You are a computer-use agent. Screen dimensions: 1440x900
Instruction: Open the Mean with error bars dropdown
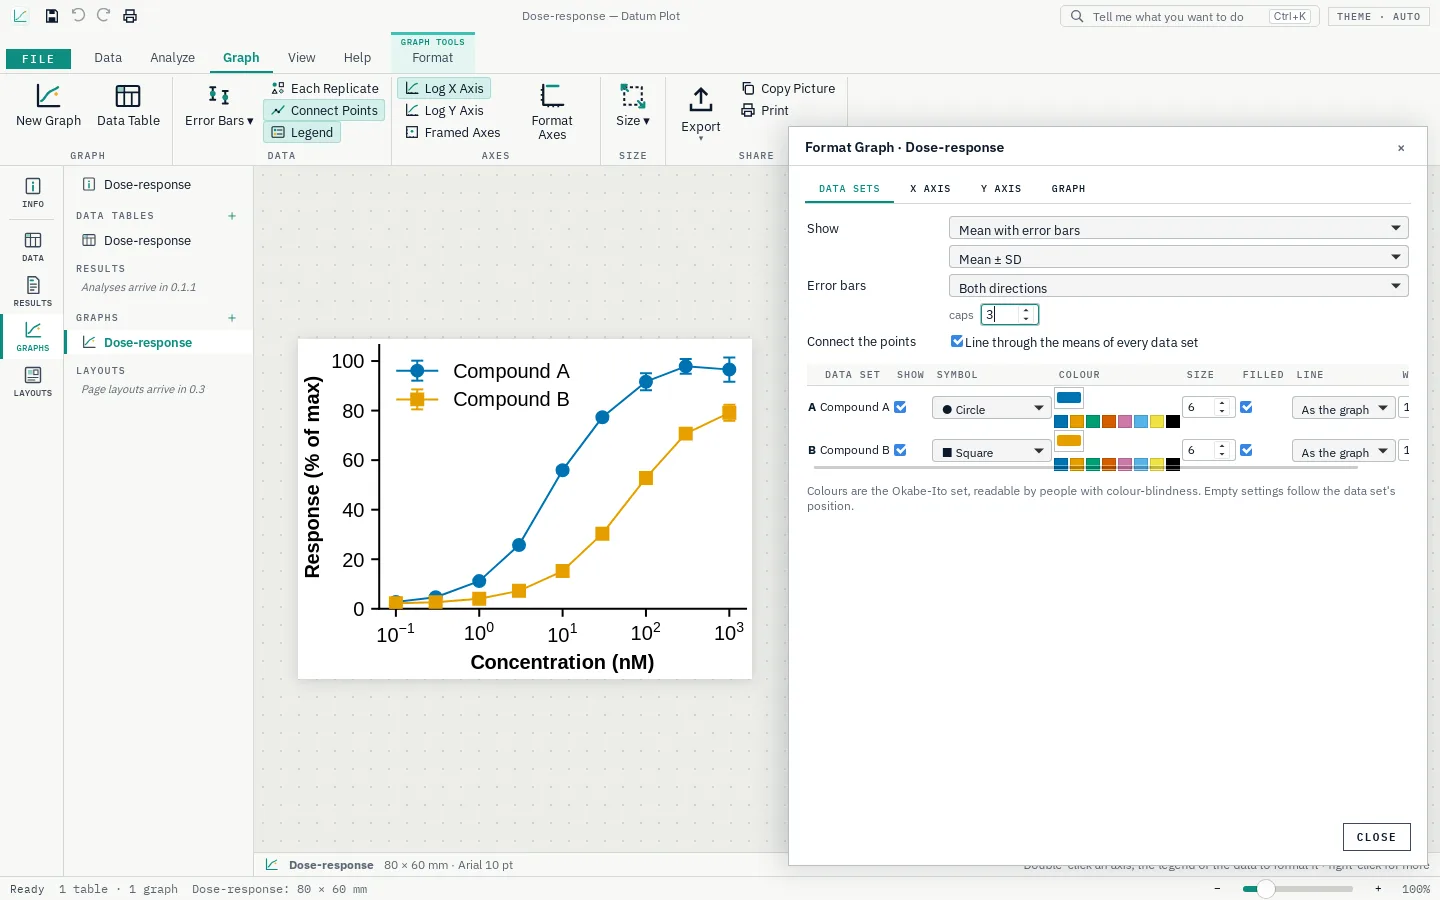(x=1178, y=229)
